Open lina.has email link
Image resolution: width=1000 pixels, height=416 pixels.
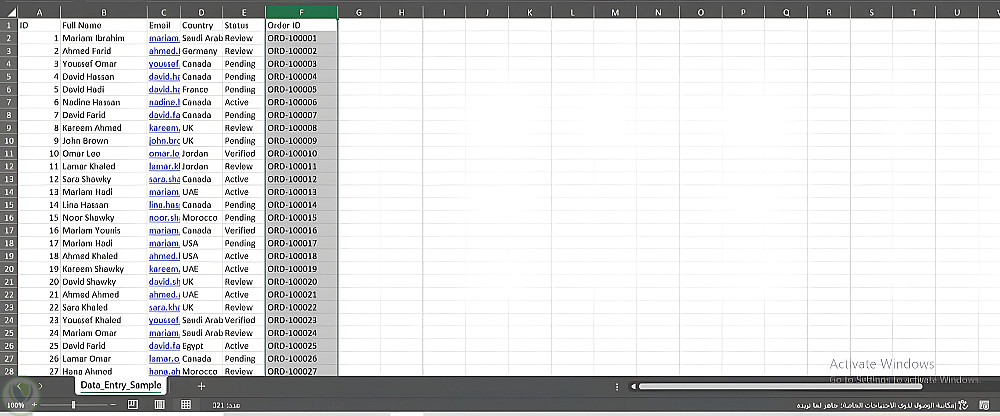coord(164,205)
